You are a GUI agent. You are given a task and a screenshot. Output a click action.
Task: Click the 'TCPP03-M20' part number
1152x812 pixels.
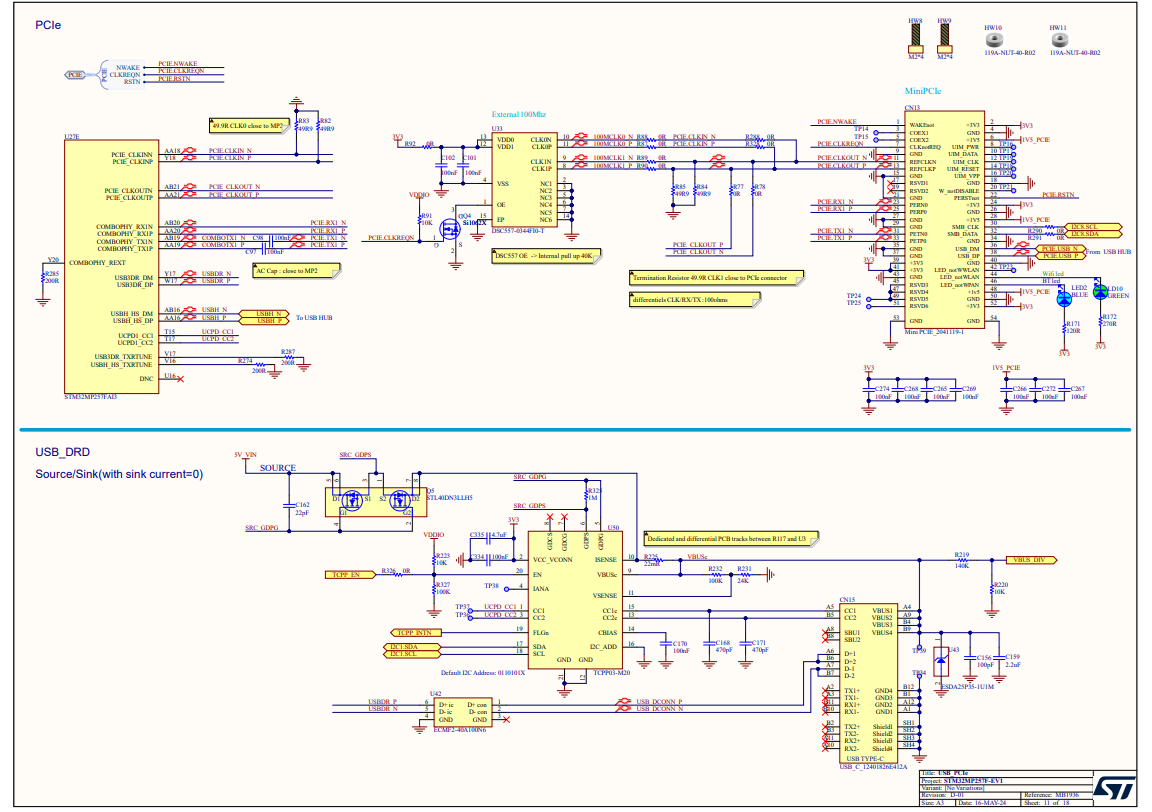point(611,672)
